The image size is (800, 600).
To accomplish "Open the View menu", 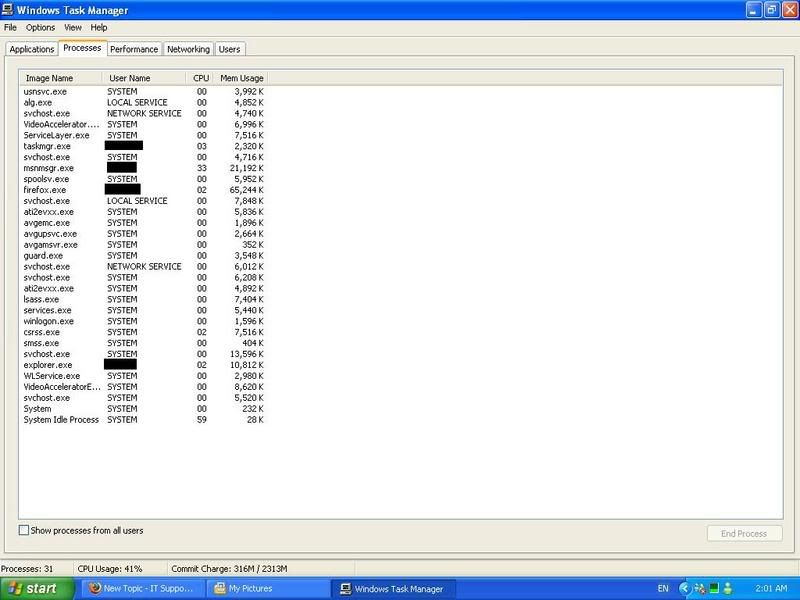I will point(73,27).
